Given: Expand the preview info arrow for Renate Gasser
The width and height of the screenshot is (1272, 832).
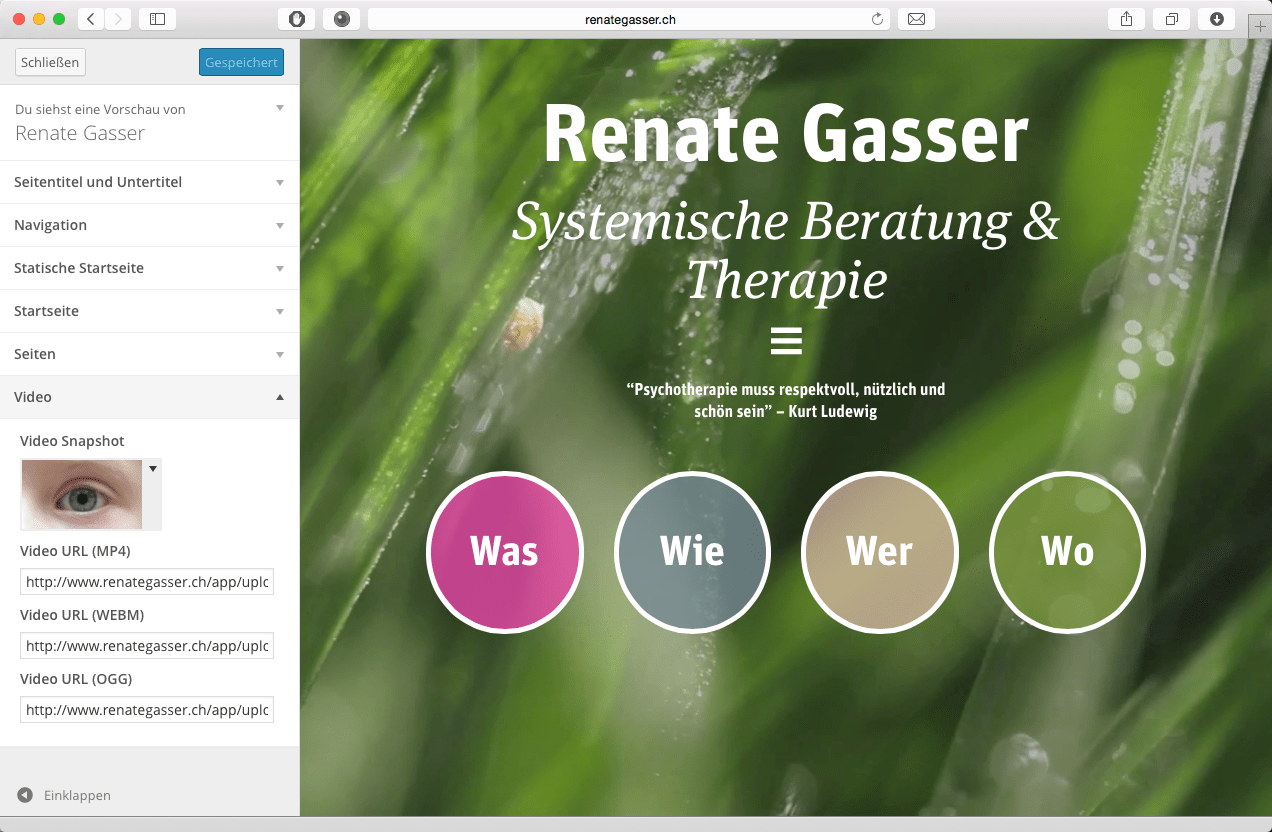Looking at the screenshot, I should click(280, 108).
